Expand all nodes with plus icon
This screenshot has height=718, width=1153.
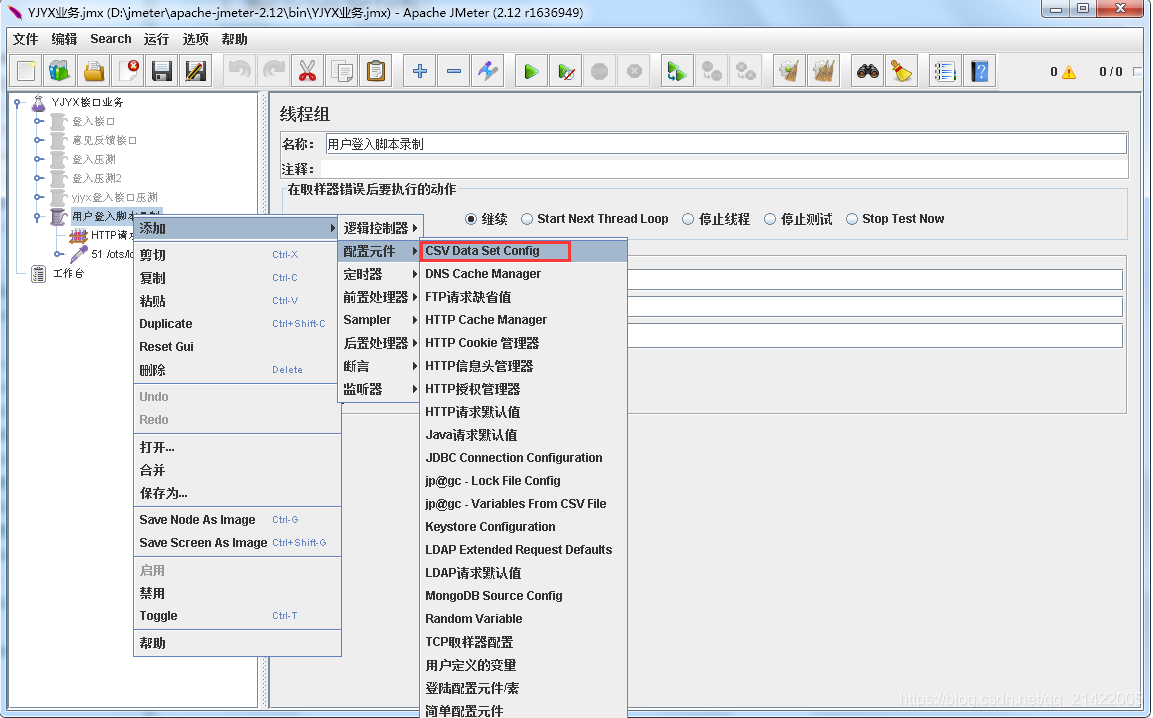420,71
